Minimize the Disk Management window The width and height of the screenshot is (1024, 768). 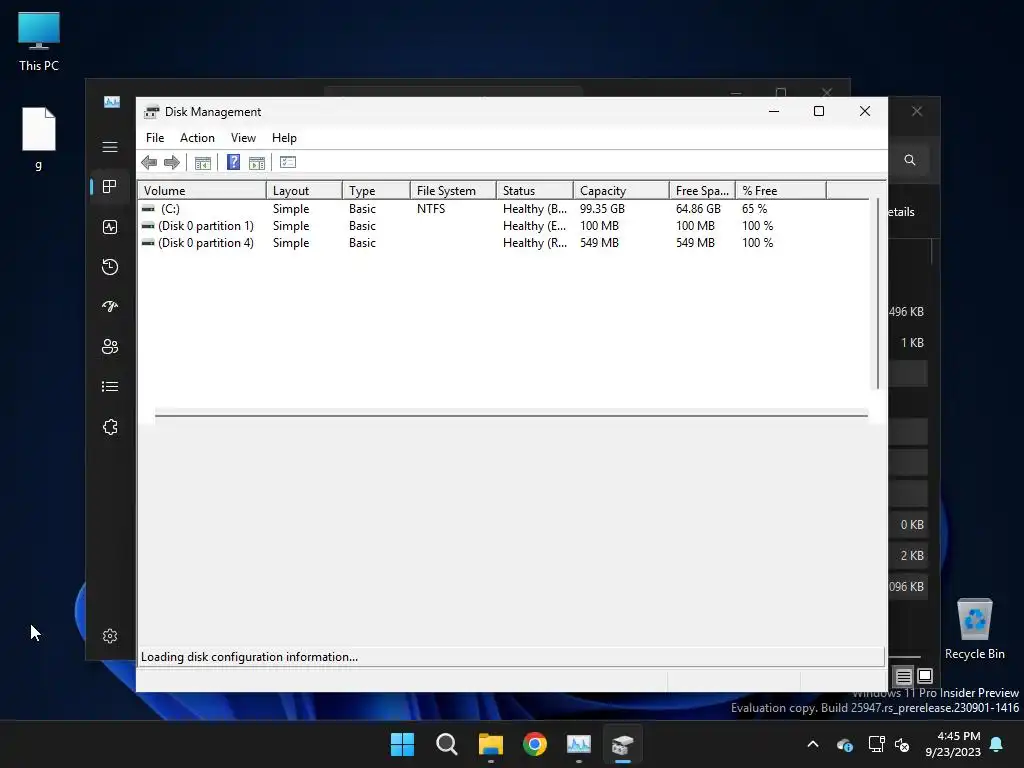coord(774,112)
